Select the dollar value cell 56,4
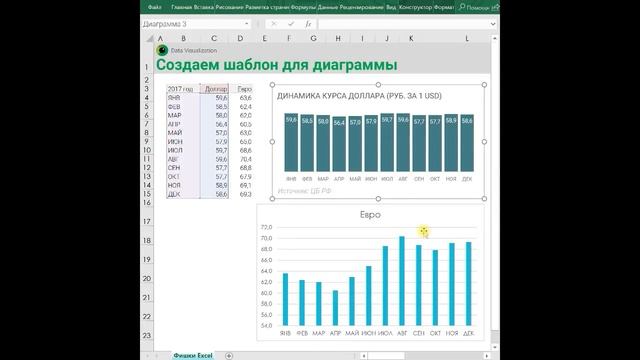Viewport: 640px width, 360px height. 214,124
